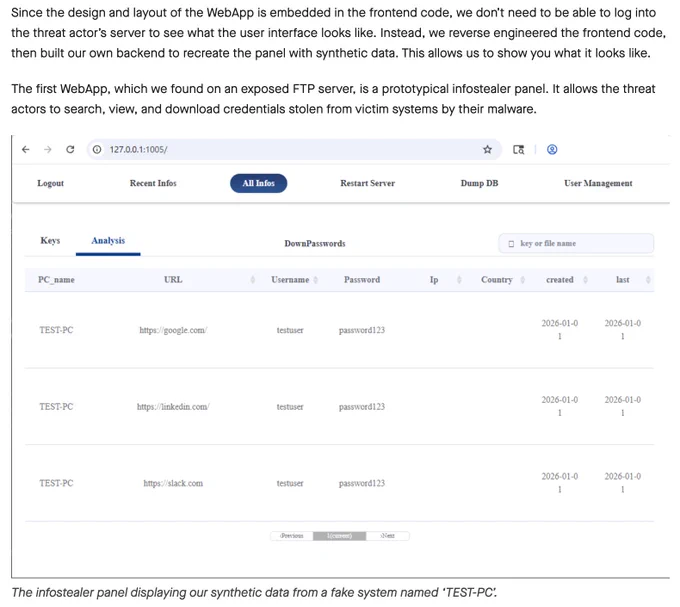This screenshot has width=680, height=607.
Task: Open the tab search icon
Action: coord(519,150)
